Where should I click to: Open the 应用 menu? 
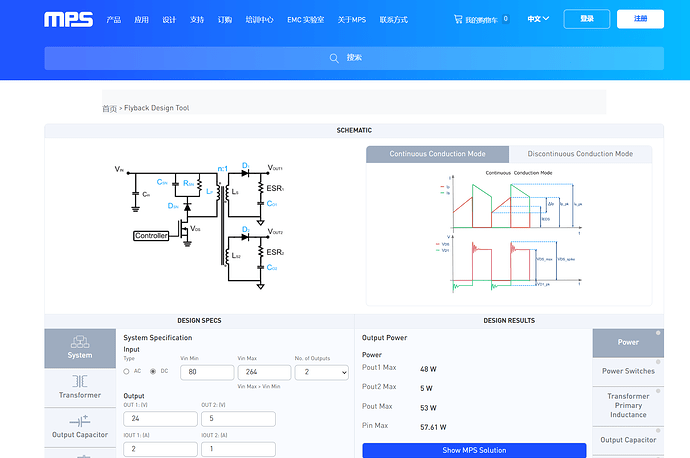pos(141,20)
